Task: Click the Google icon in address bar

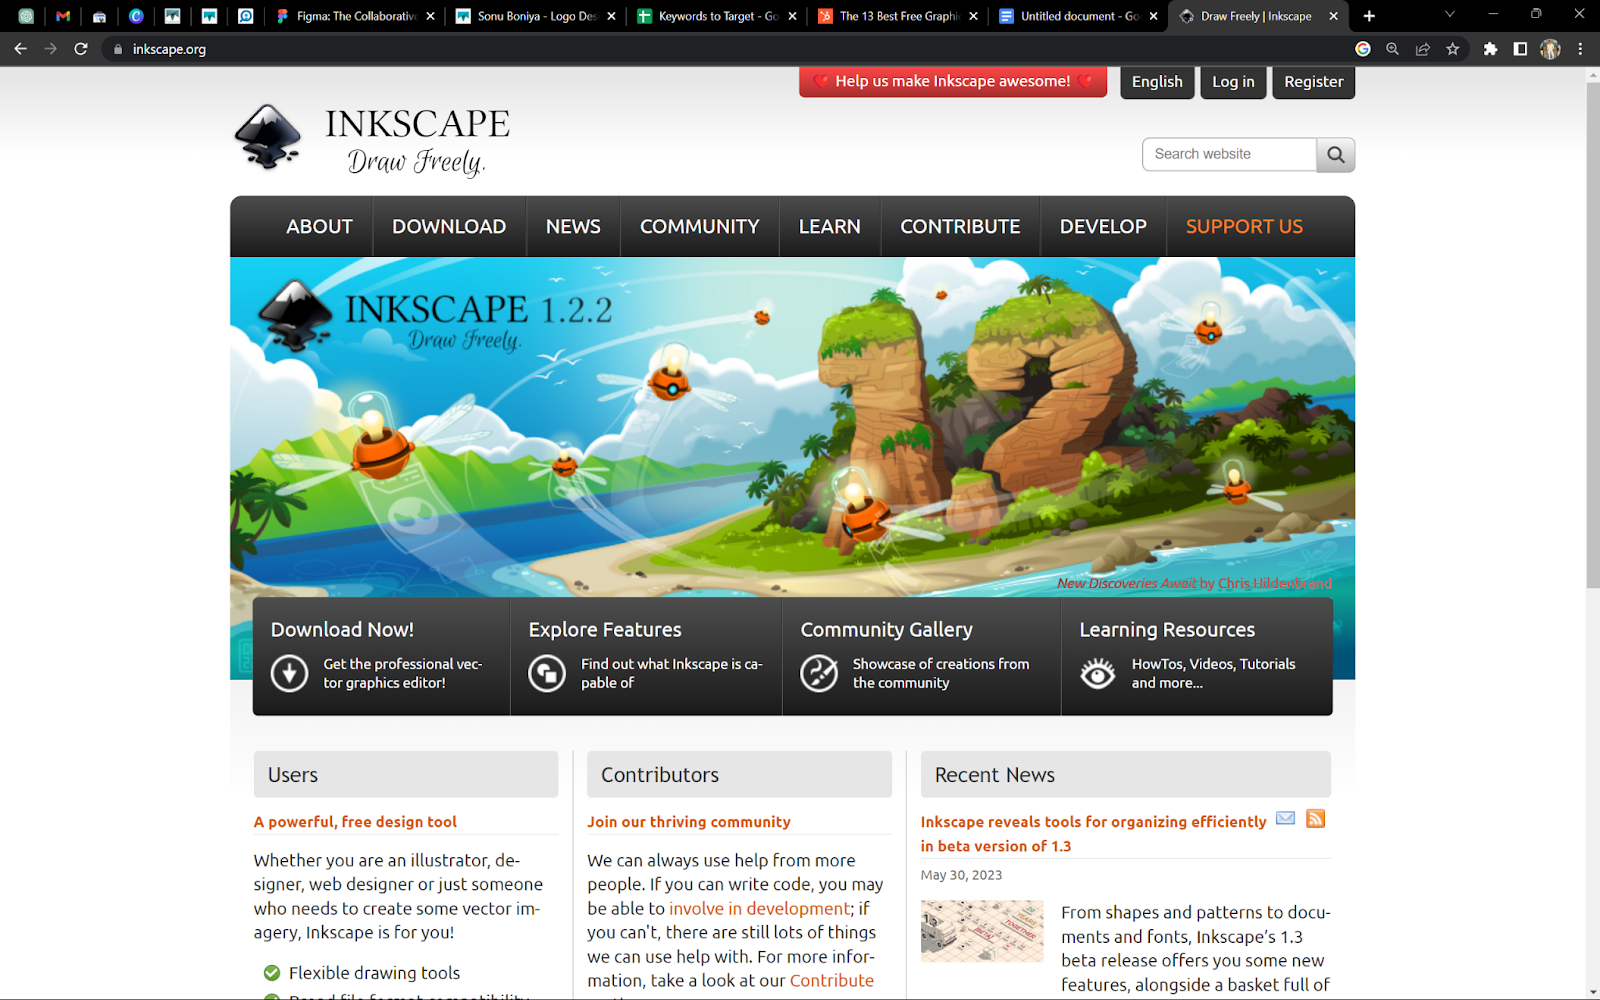Action: click(x=1363, y=49)
